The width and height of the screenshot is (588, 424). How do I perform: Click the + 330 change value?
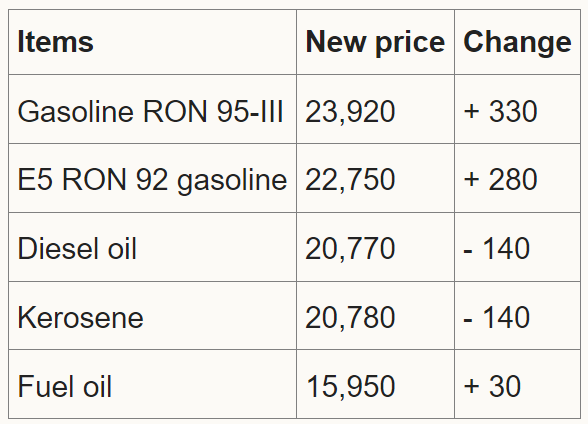tap(500, 111)
